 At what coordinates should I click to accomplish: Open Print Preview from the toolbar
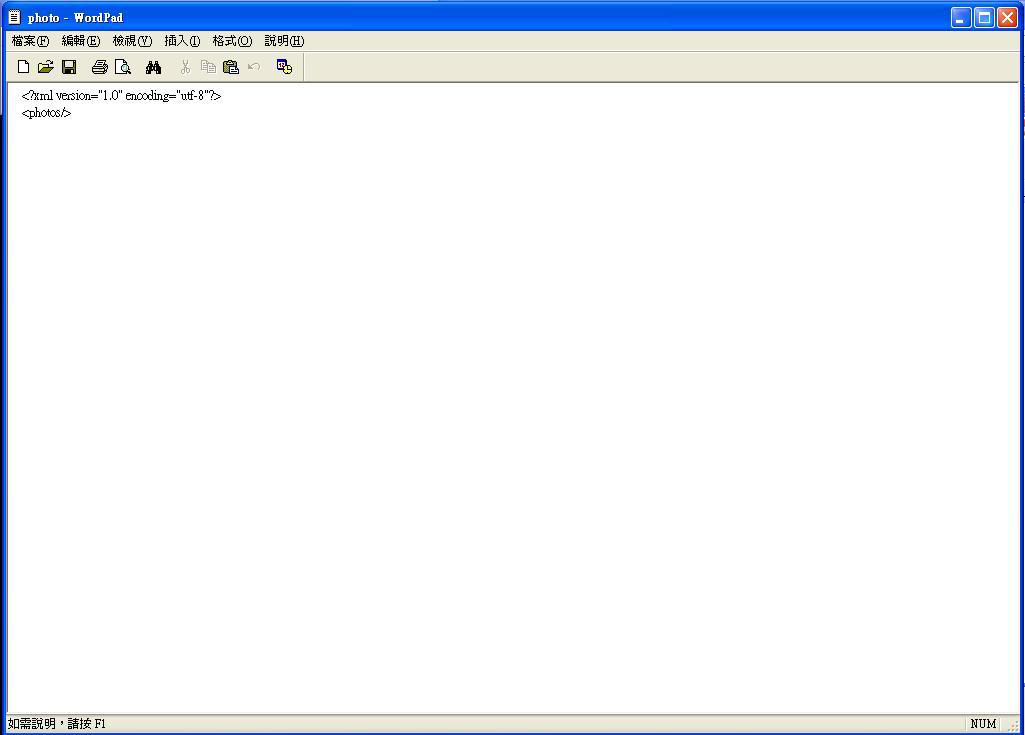[122, 67]
